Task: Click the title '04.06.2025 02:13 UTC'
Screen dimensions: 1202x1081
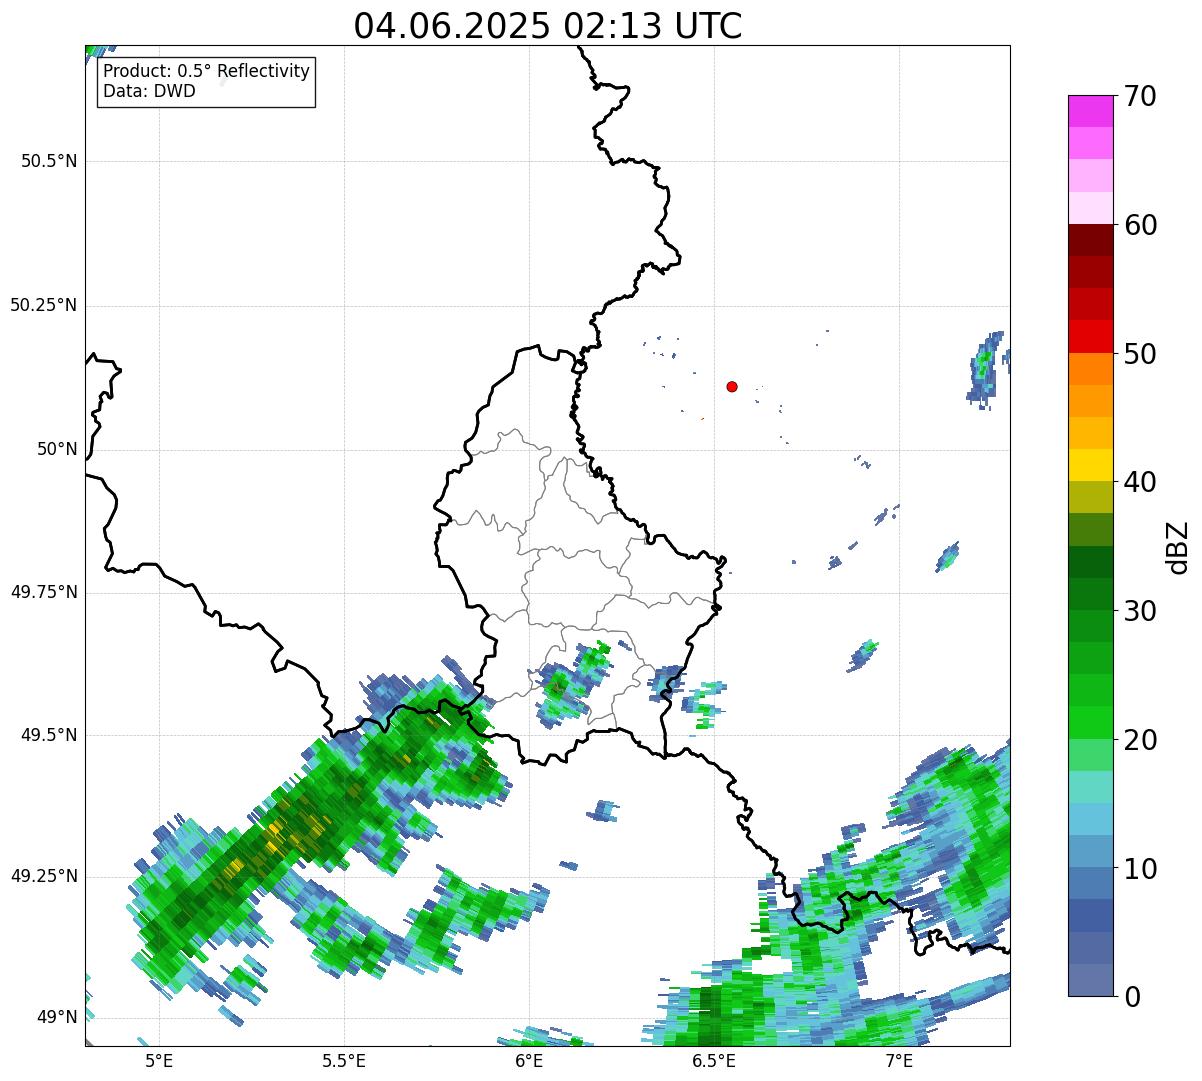Action: [548, 26]
